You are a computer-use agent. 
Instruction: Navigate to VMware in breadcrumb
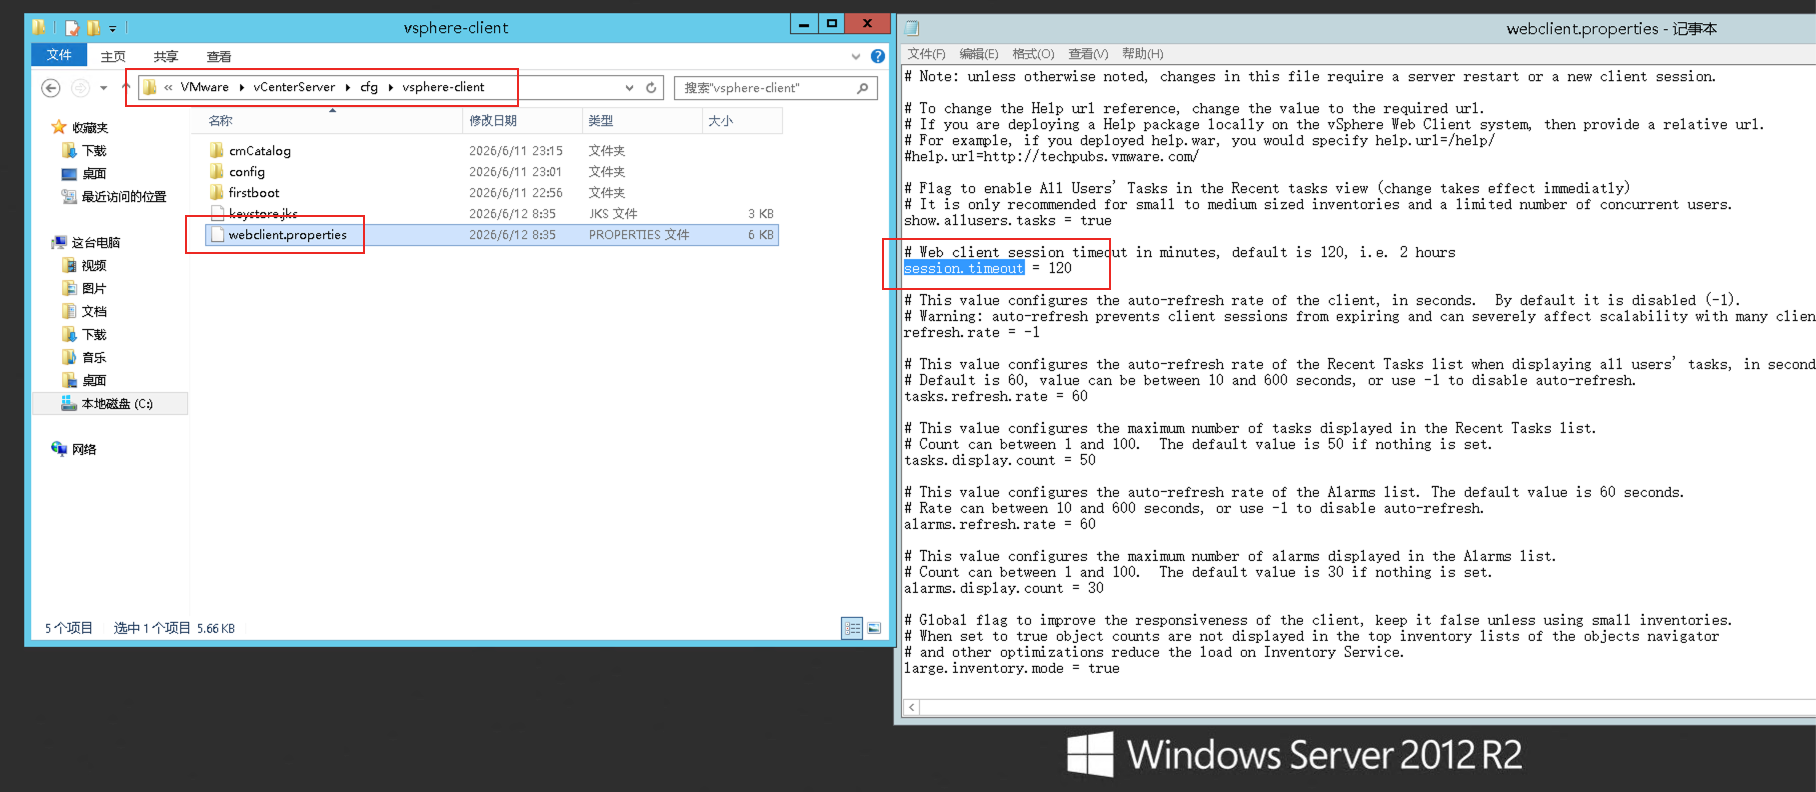(204, 87)
